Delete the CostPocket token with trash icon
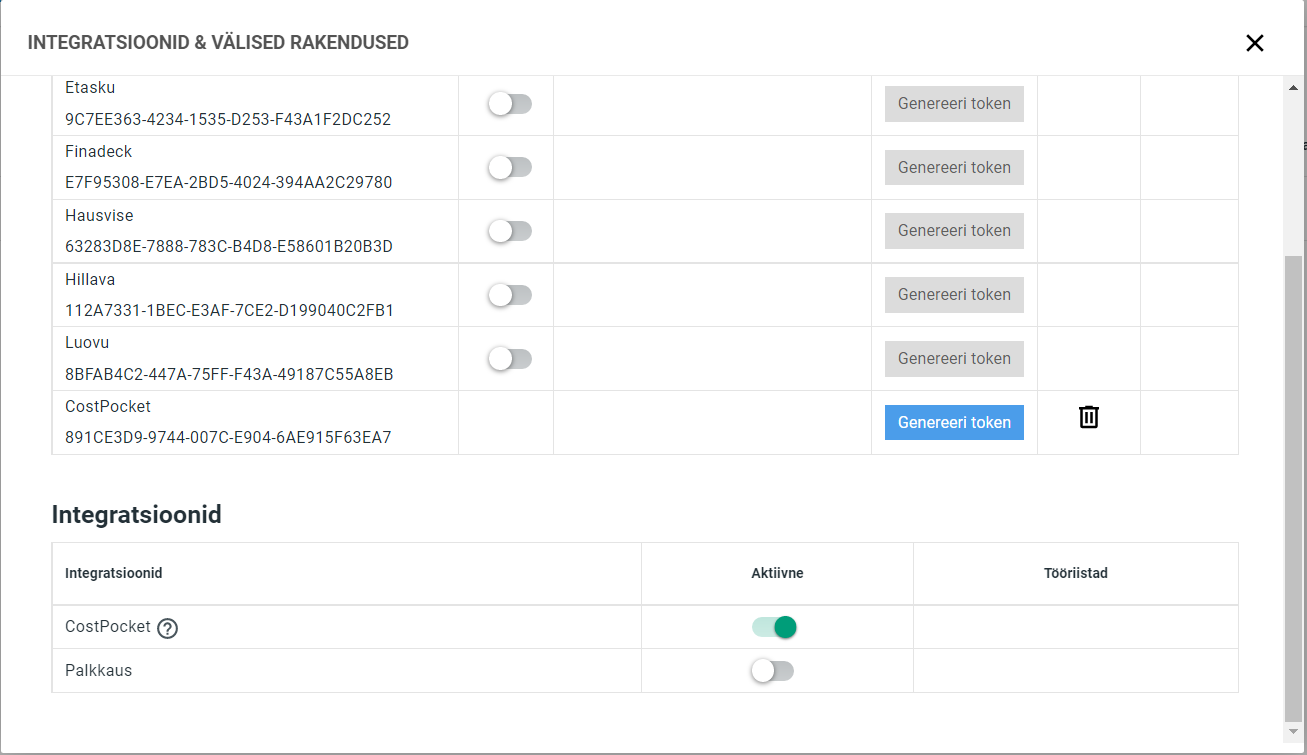This screenshot has width=1307, height=755. pos(1089,417)
